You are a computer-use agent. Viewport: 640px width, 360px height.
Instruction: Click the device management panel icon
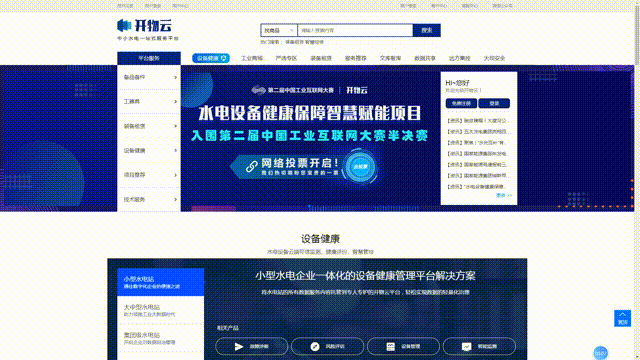391,347
